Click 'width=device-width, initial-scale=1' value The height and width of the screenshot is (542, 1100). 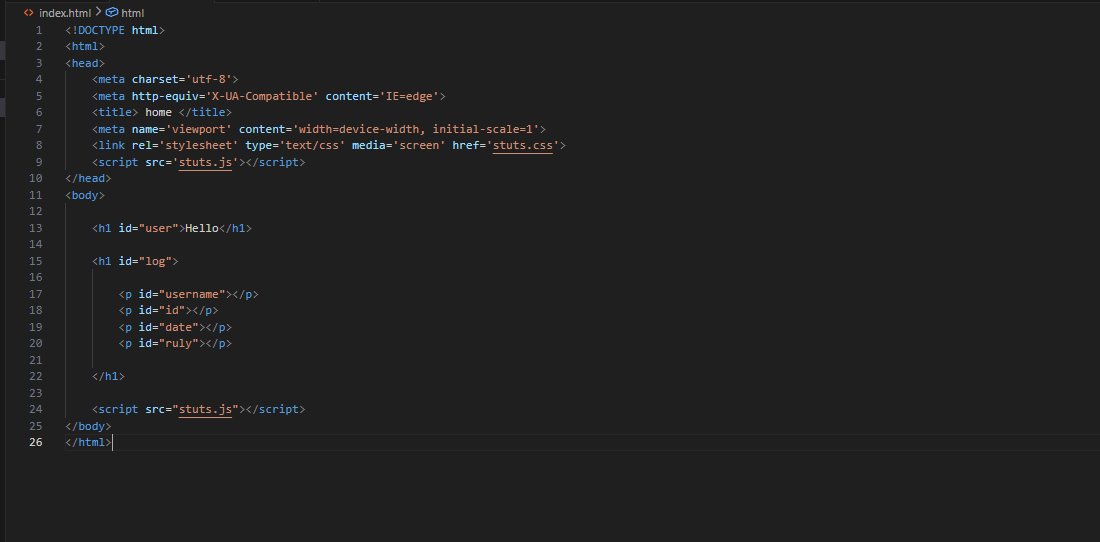click(416, 129)
